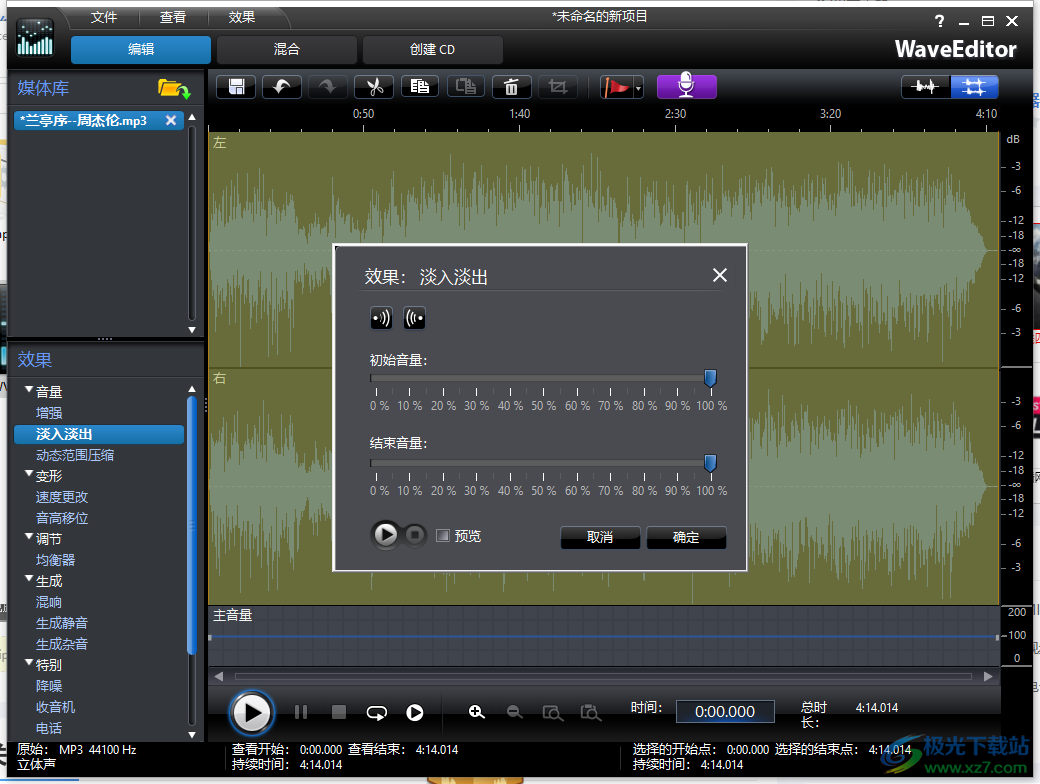This screenshot has width=1040, height=784.
Task: Click the Undo arrow icon
Action: pos(281,87)
